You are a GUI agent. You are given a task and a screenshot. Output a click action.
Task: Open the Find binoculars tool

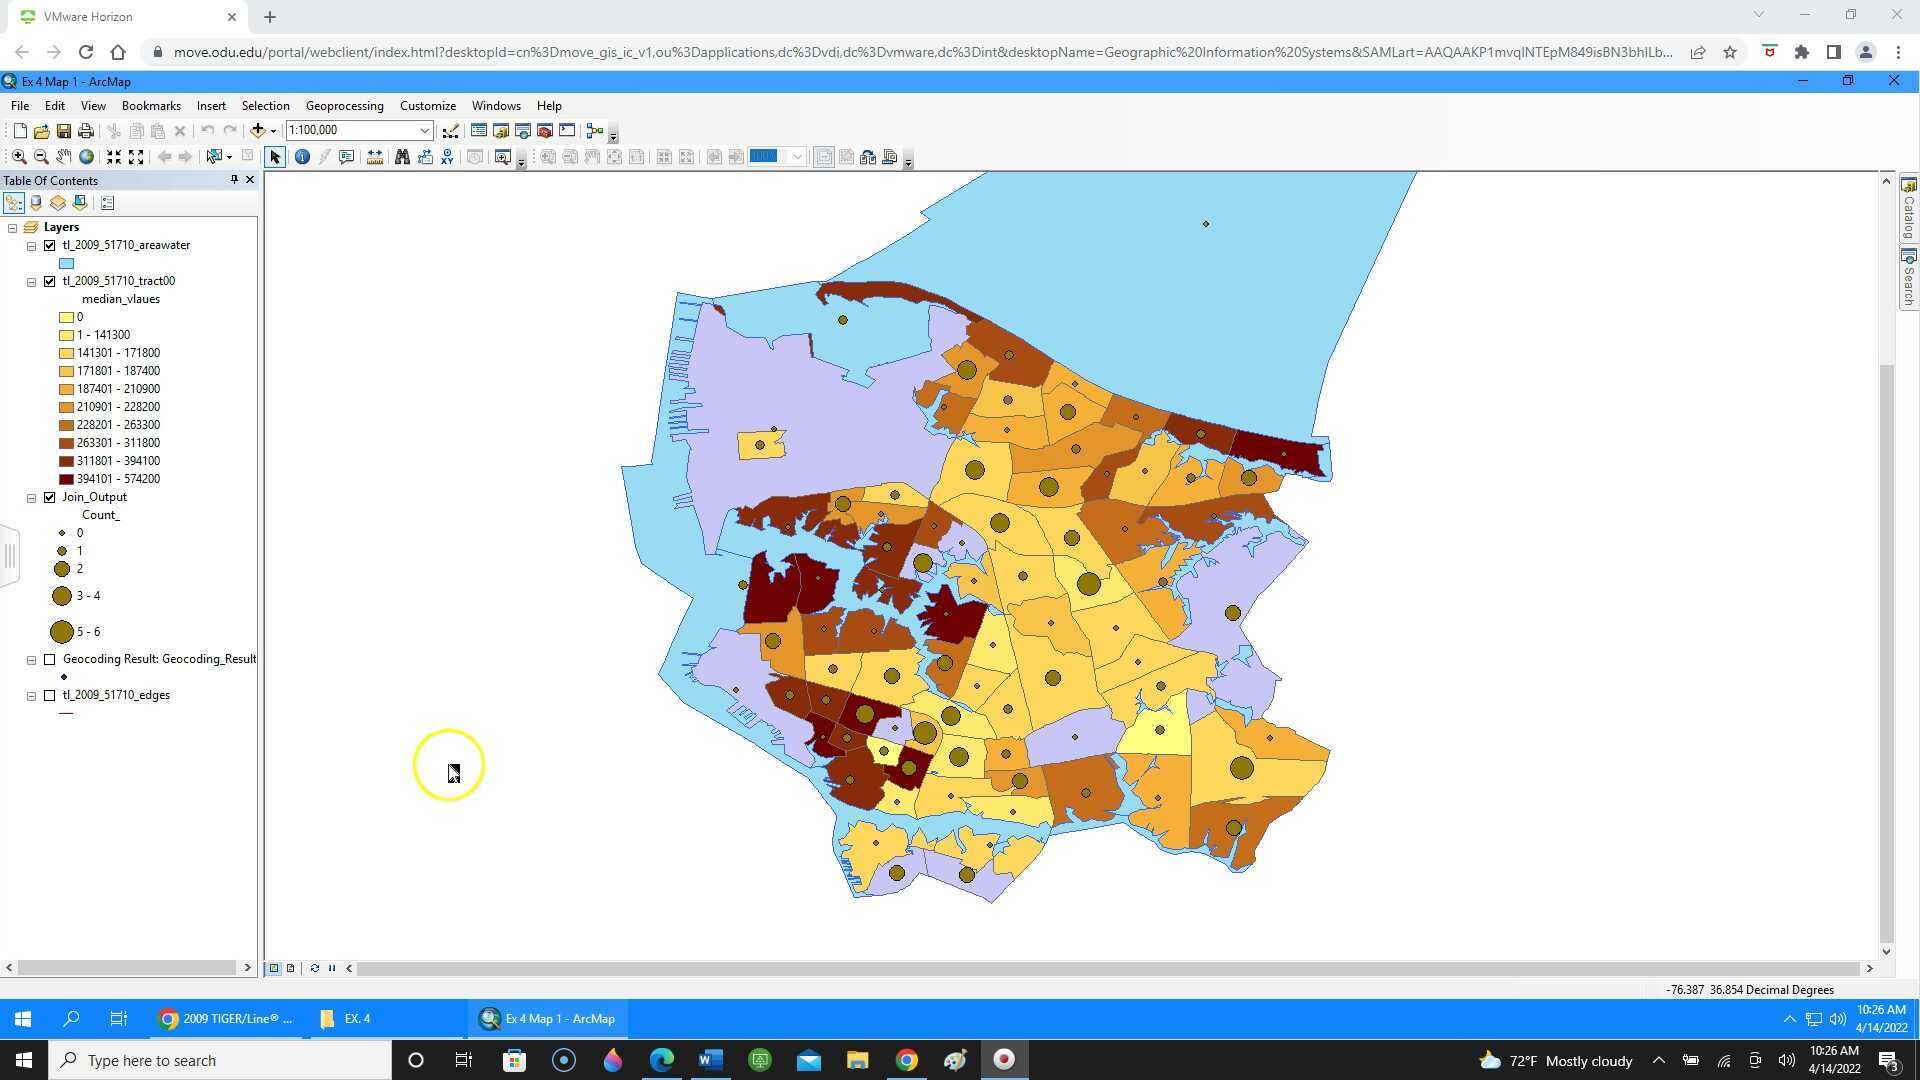402,157
